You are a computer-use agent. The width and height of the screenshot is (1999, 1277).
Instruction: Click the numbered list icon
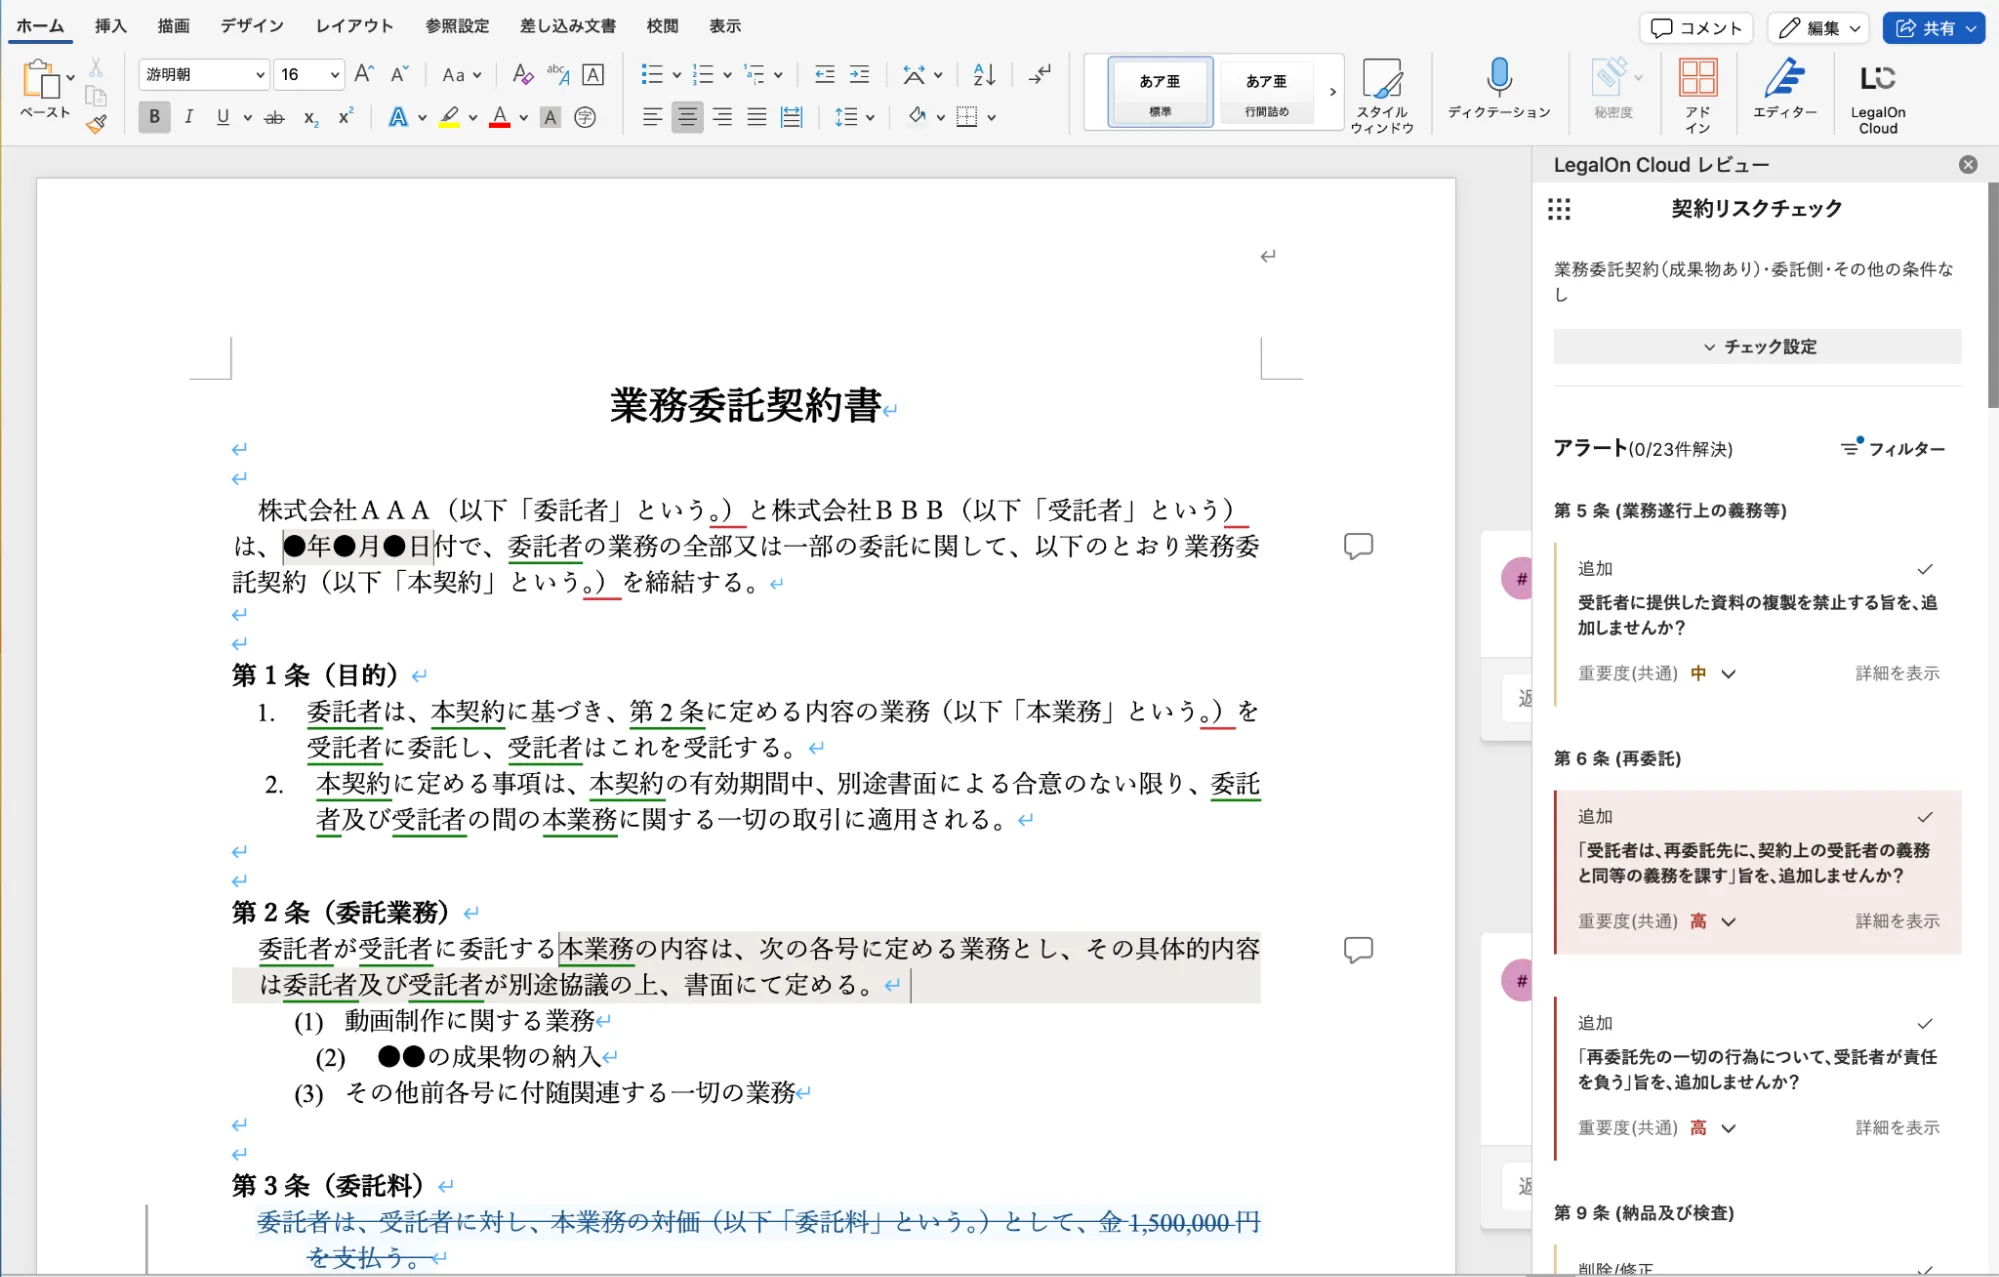[x=703, y=74]
